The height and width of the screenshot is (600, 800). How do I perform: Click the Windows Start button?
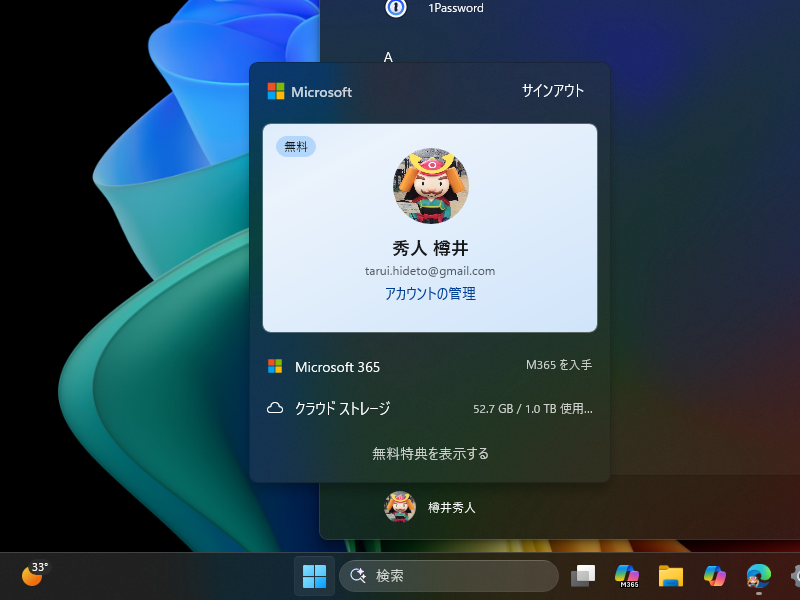[x=314, y=576]
